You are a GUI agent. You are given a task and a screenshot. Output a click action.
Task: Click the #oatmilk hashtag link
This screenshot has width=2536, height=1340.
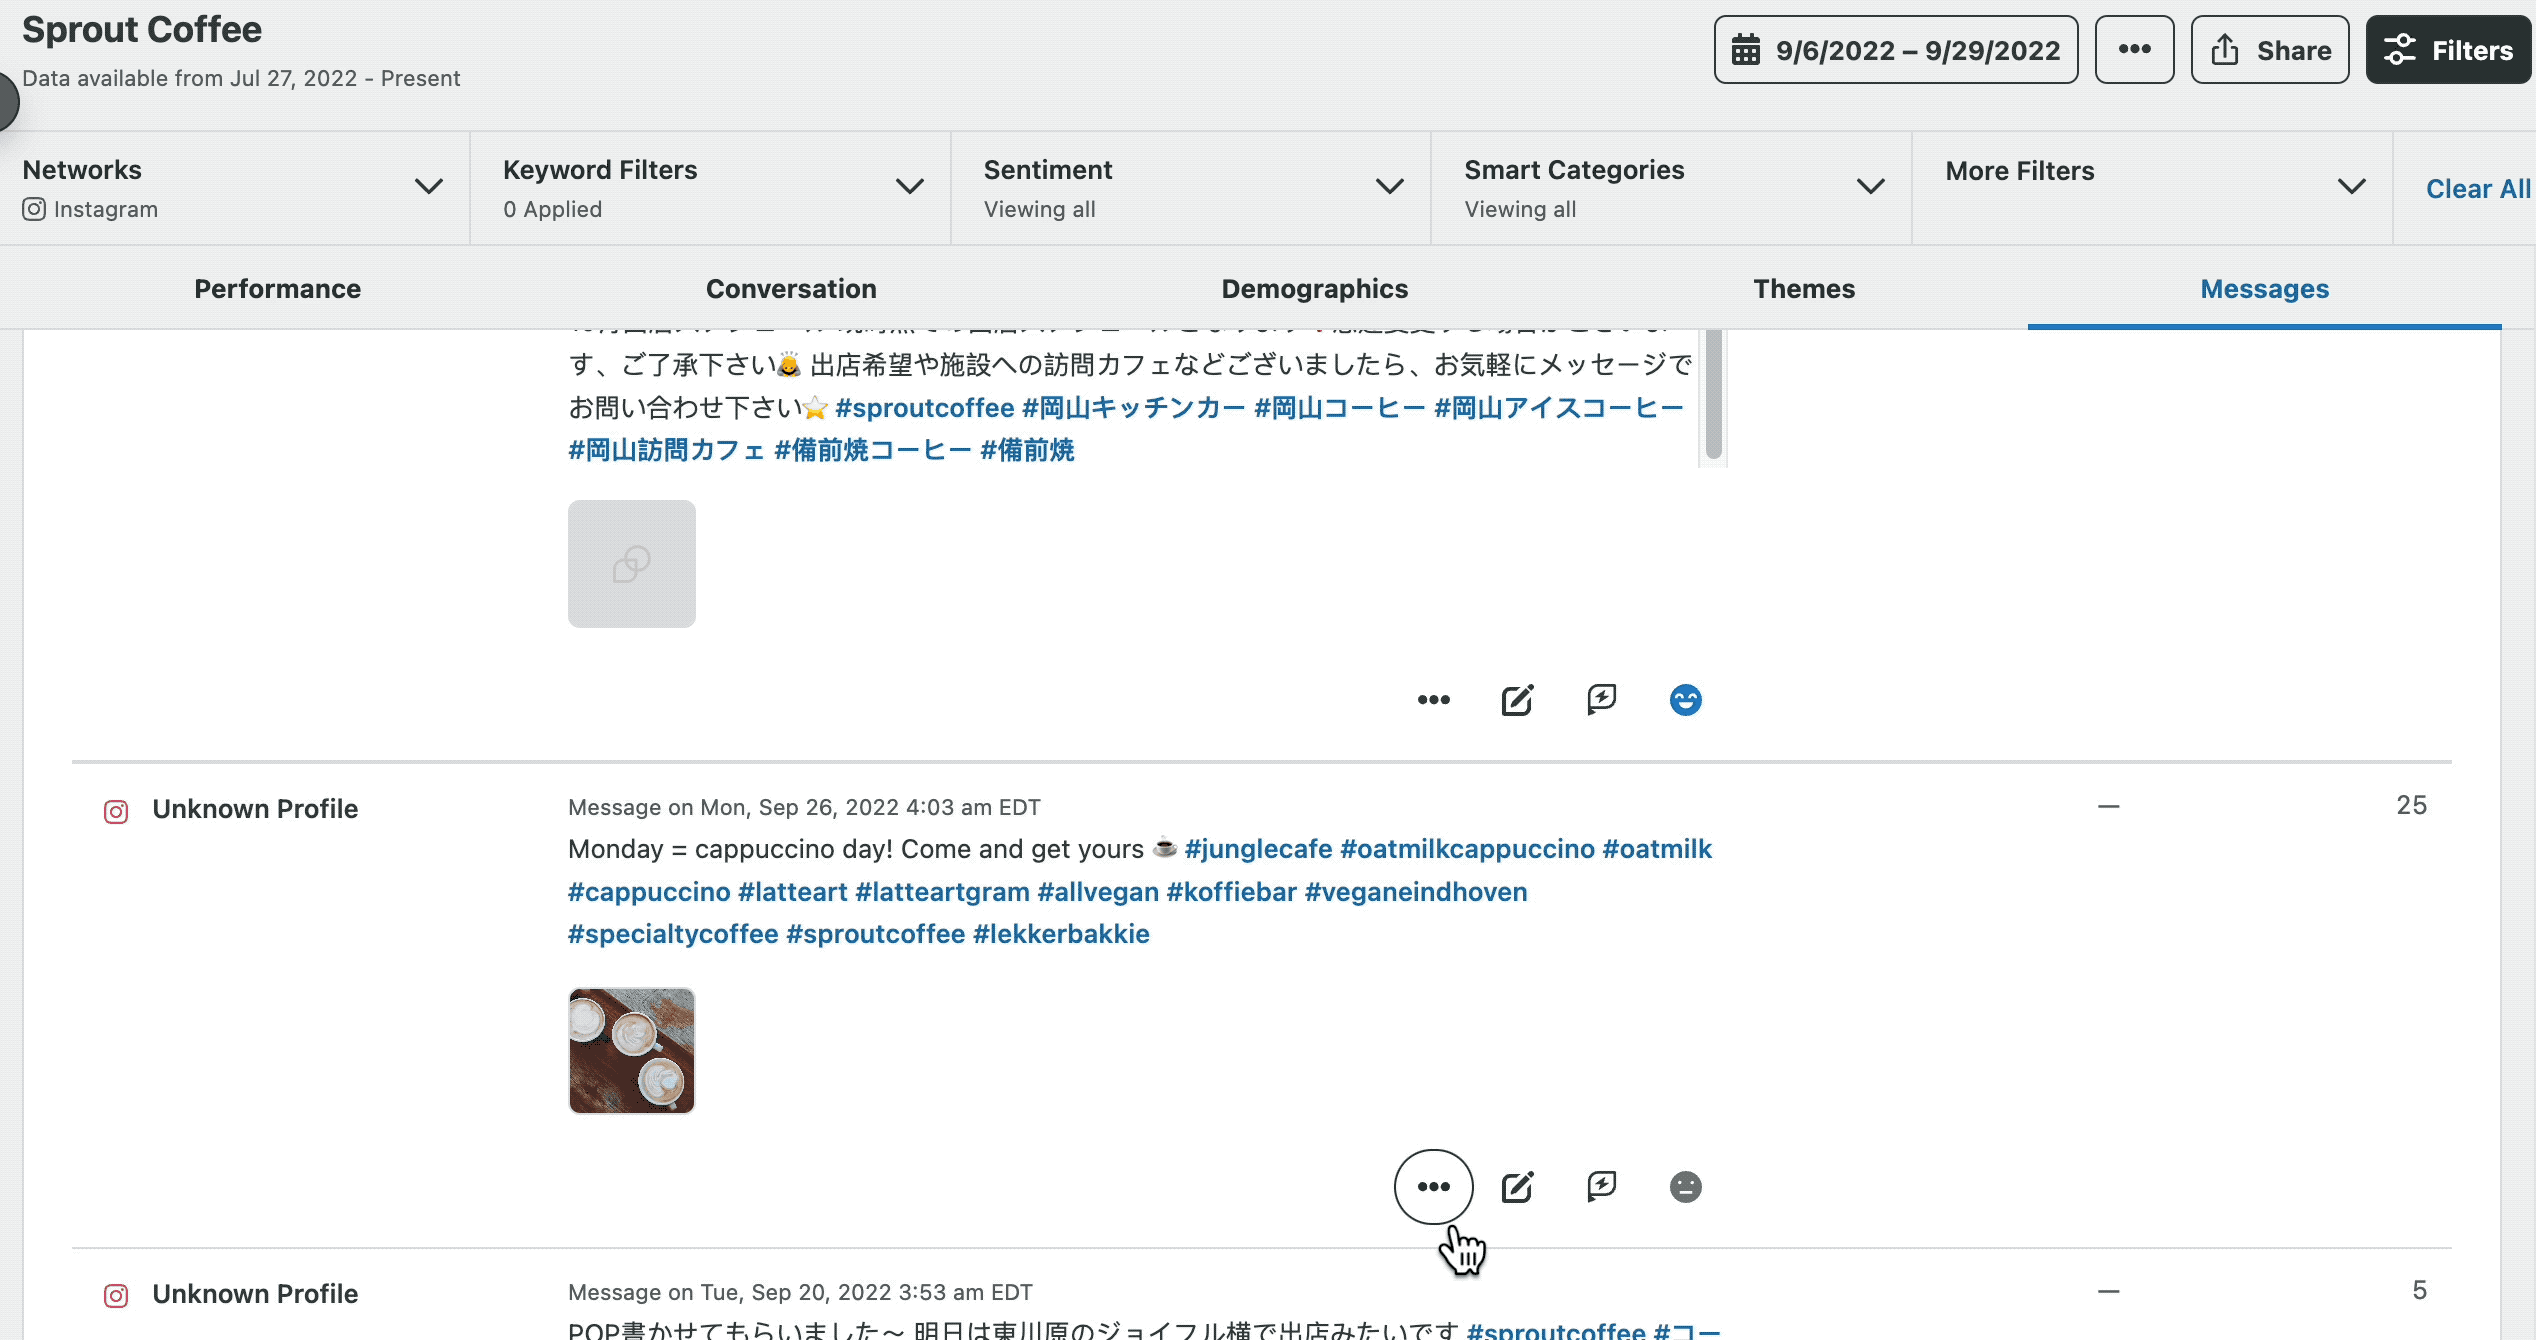pos(1657,849)
